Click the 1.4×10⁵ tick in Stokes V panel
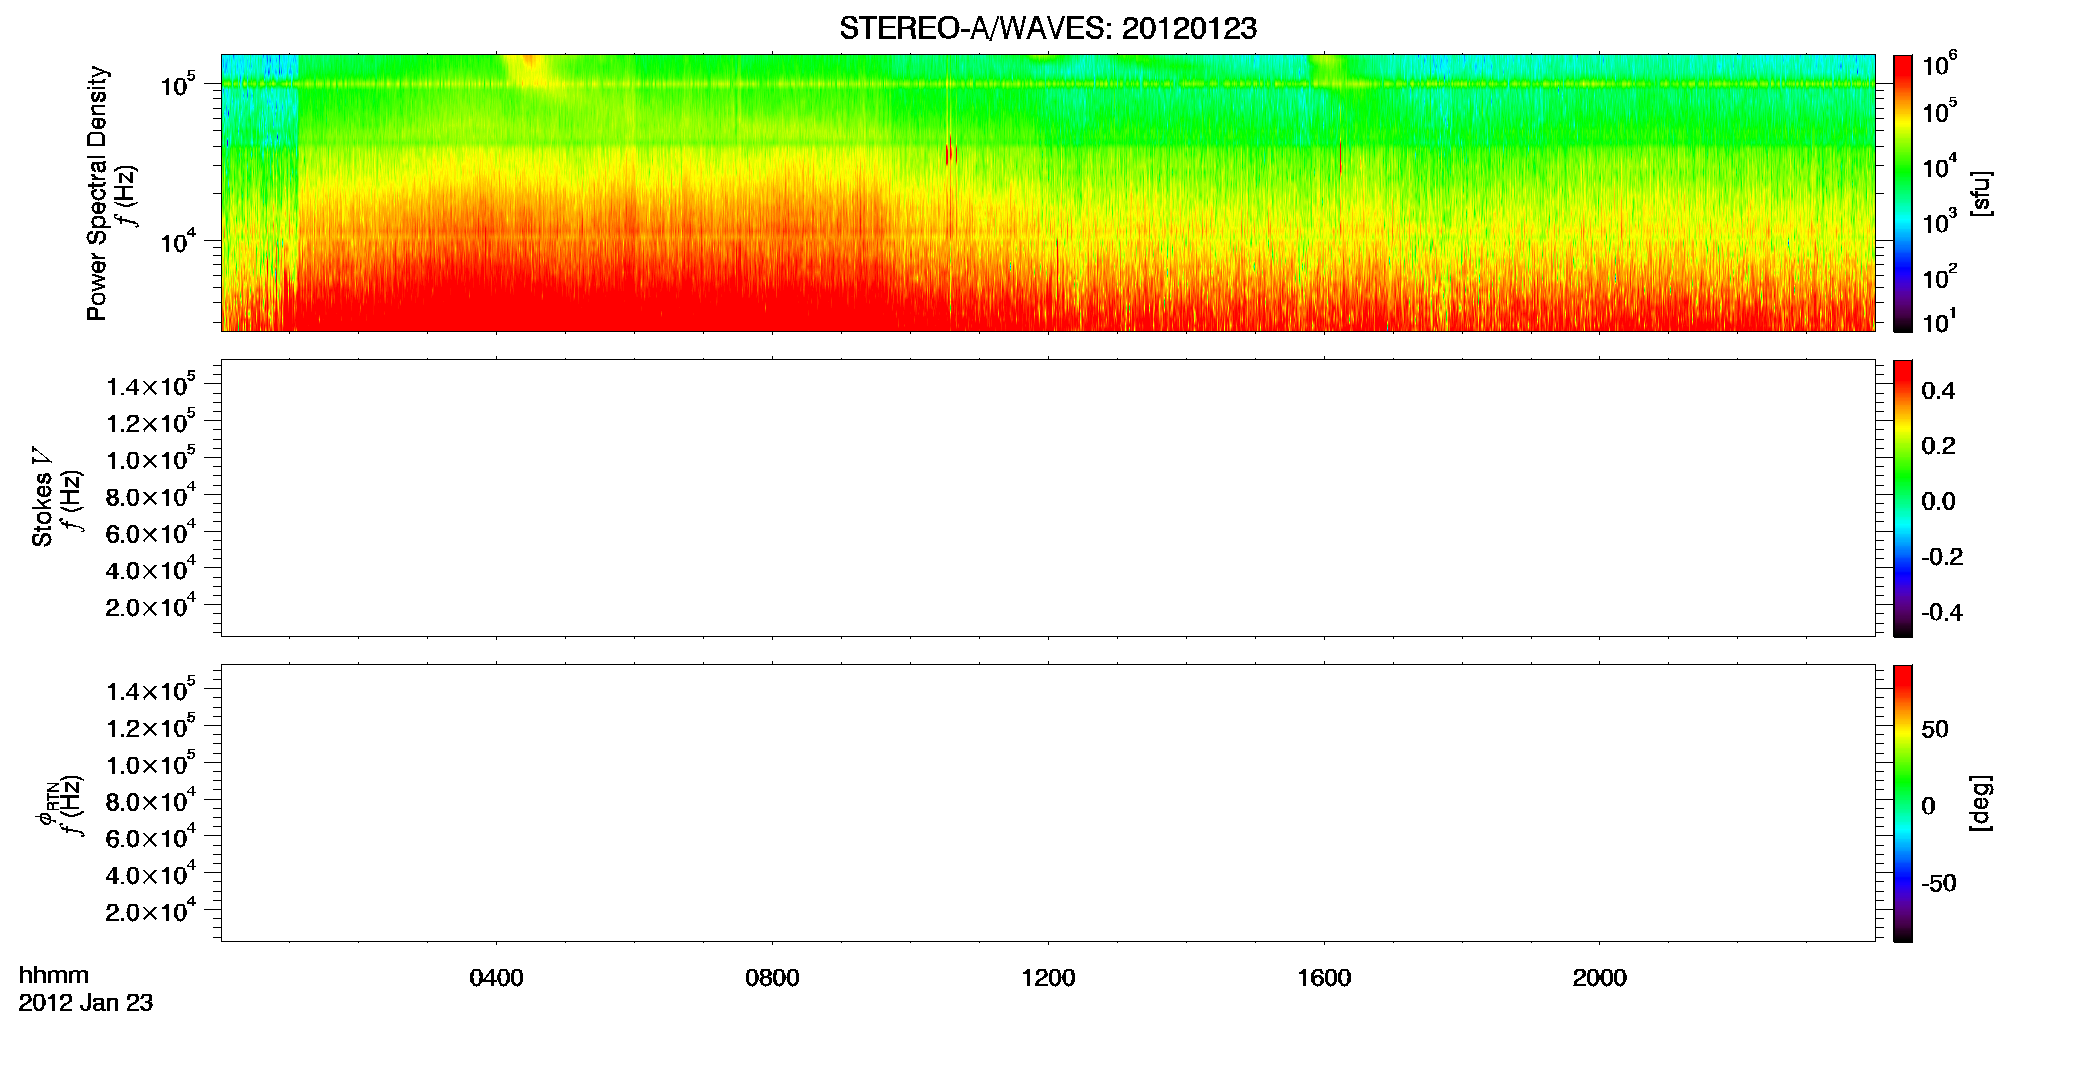 tap(151, 385)
